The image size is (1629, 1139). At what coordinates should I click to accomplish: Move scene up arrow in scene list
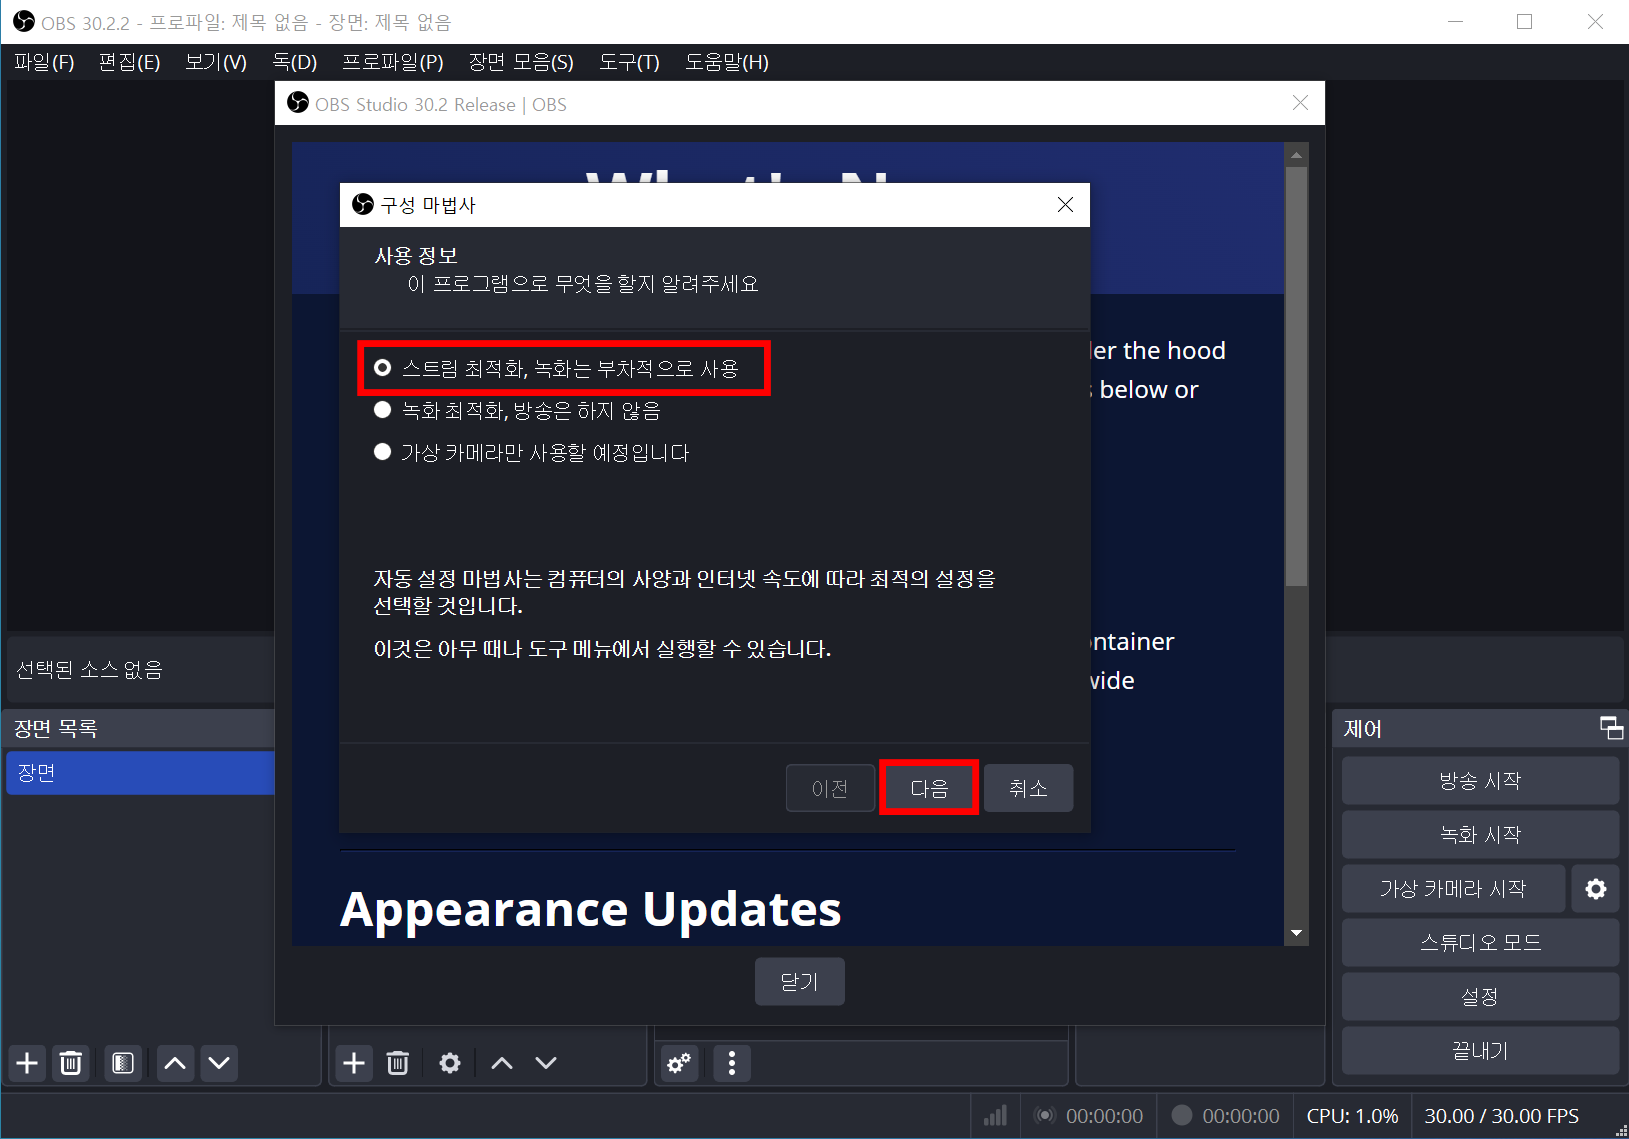click(x=175, y=1063)
